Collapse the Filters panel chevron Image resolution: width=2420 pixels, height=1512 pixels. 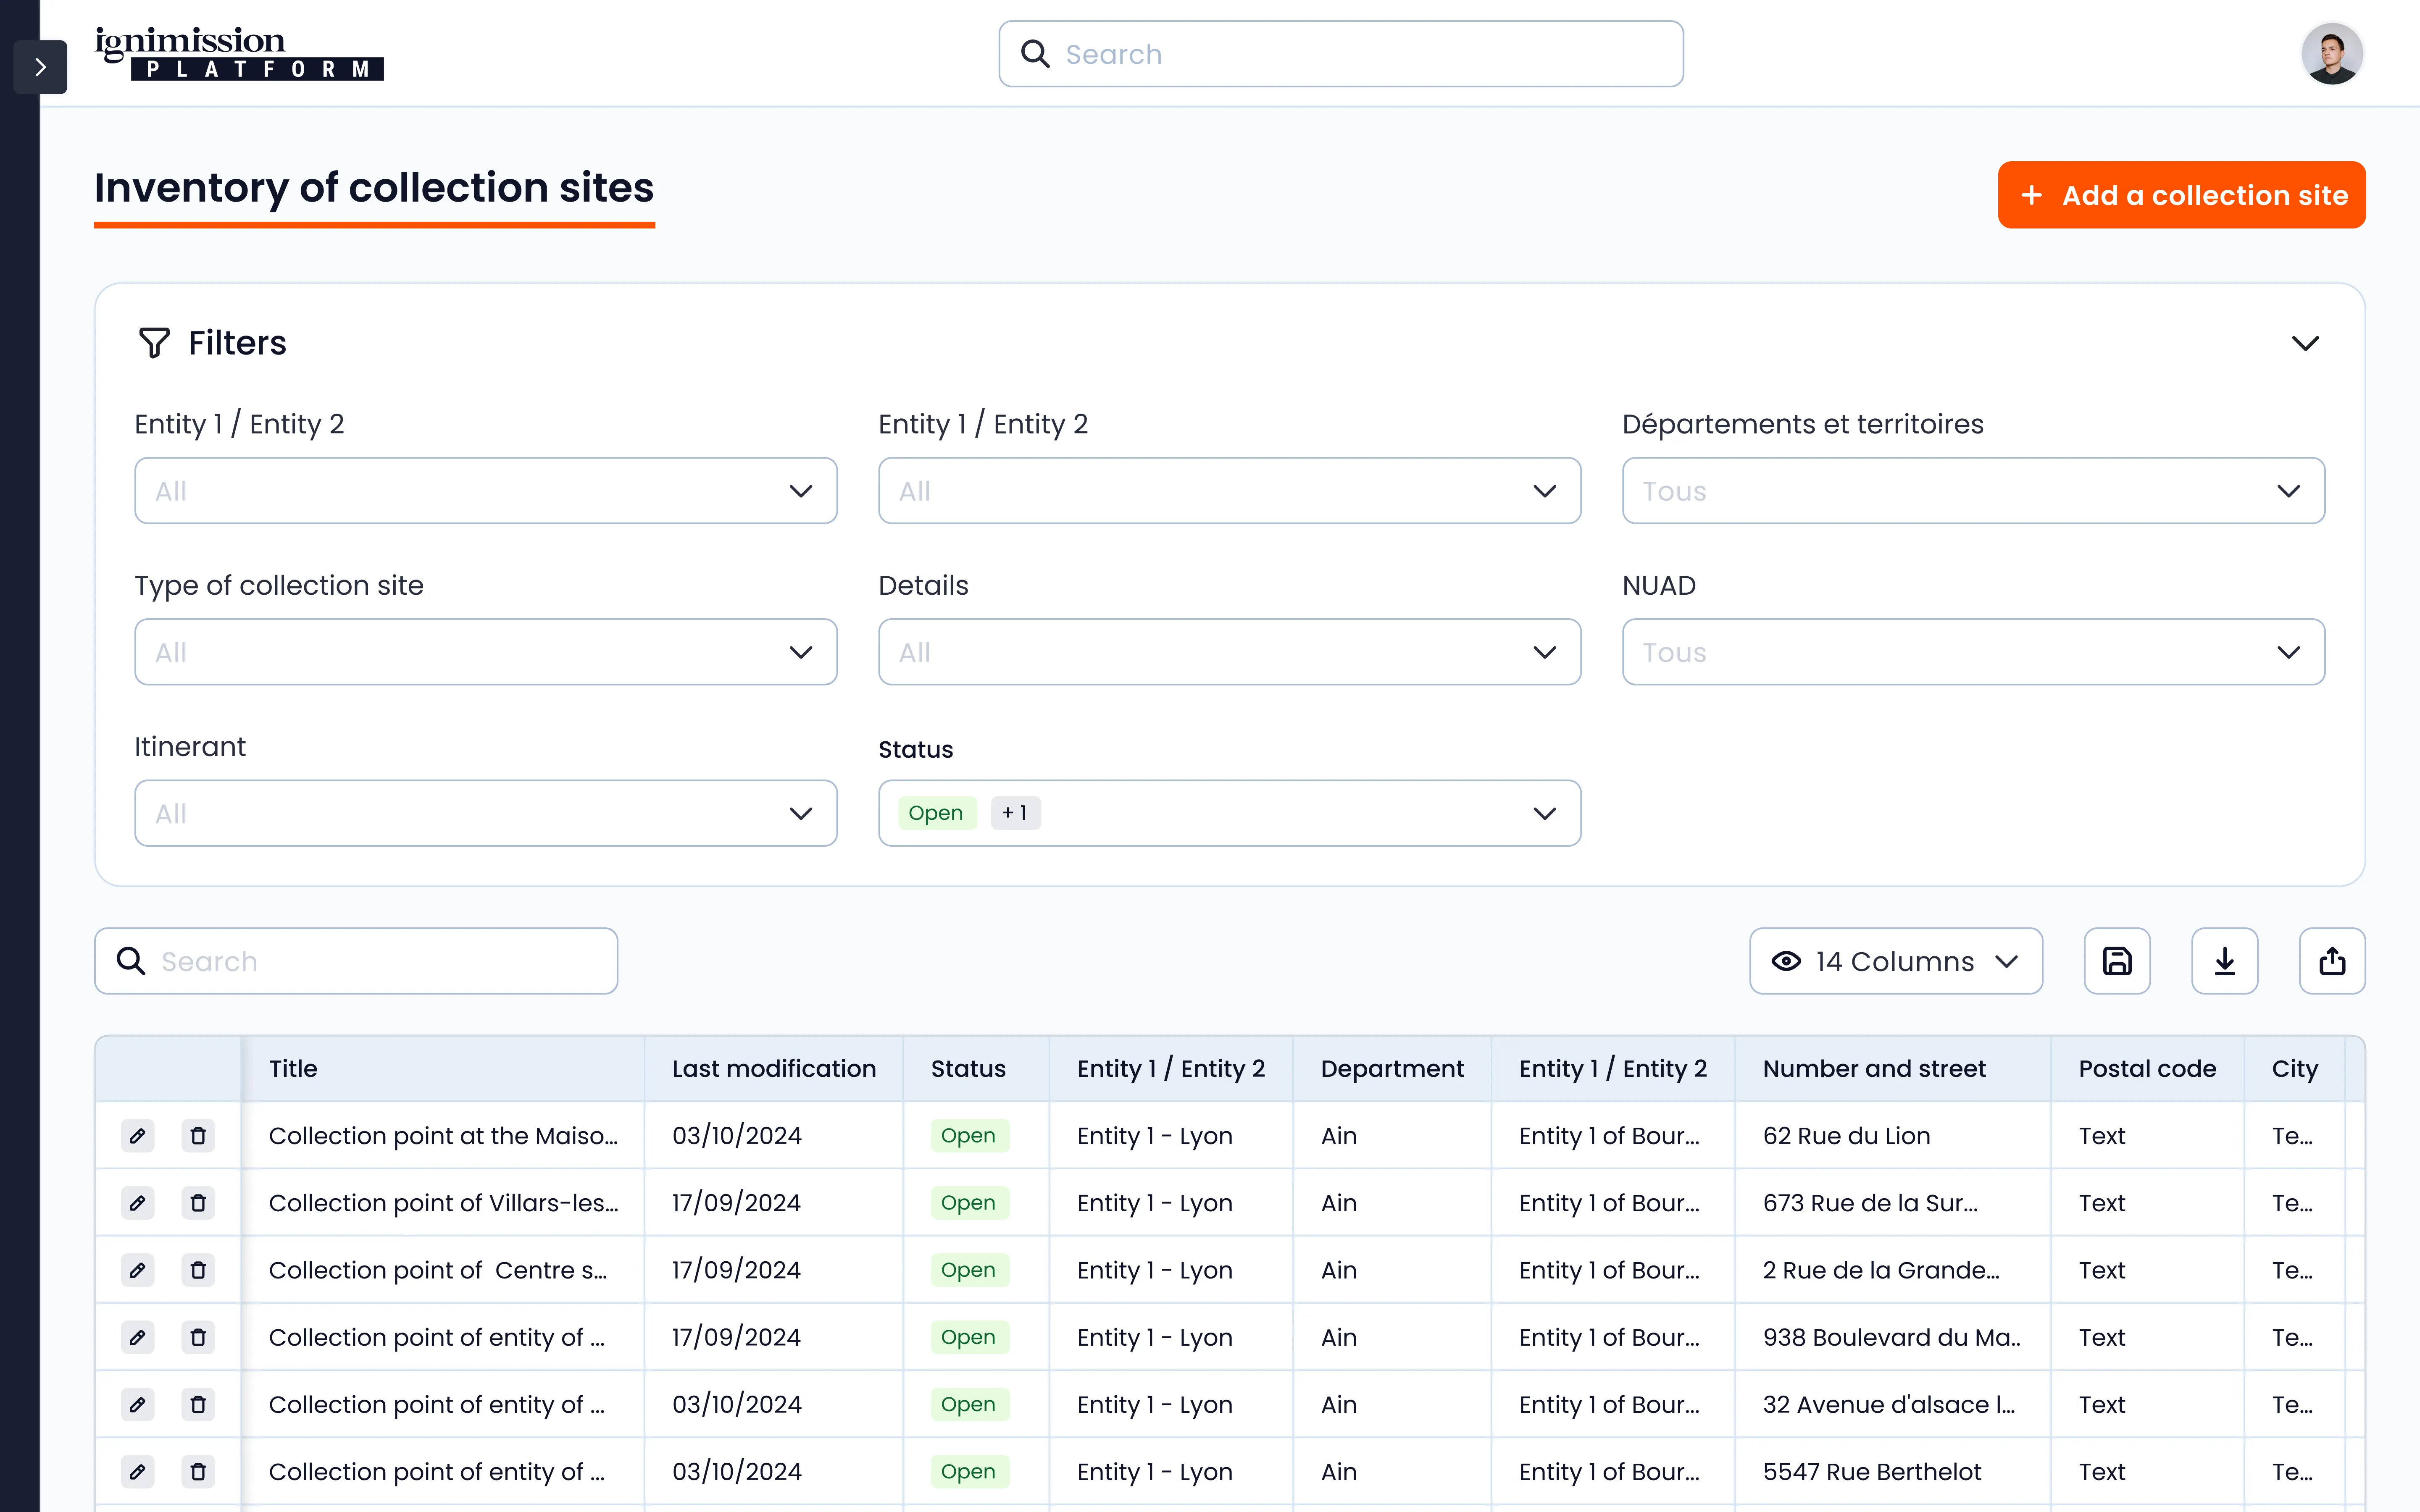coord(2305,343)
